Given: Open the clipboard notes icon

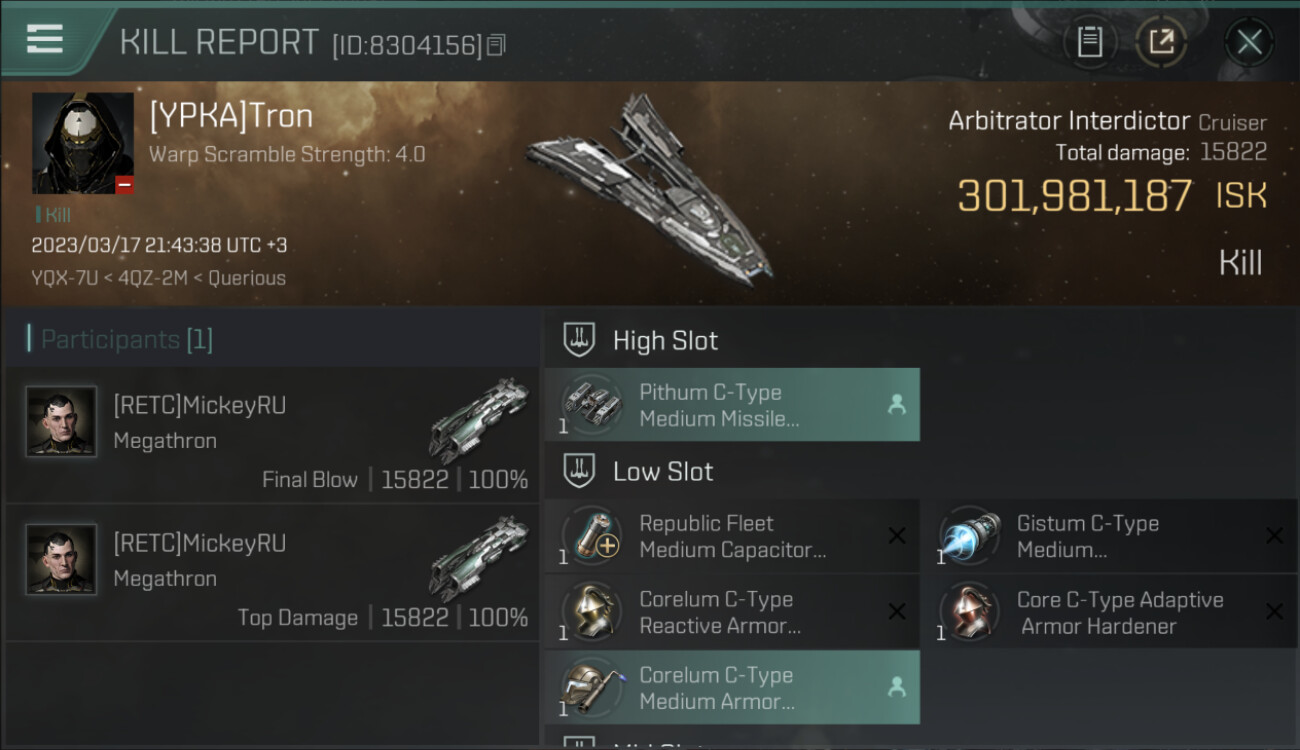Looking at the screenshot, I should [x=1090, y=42].
